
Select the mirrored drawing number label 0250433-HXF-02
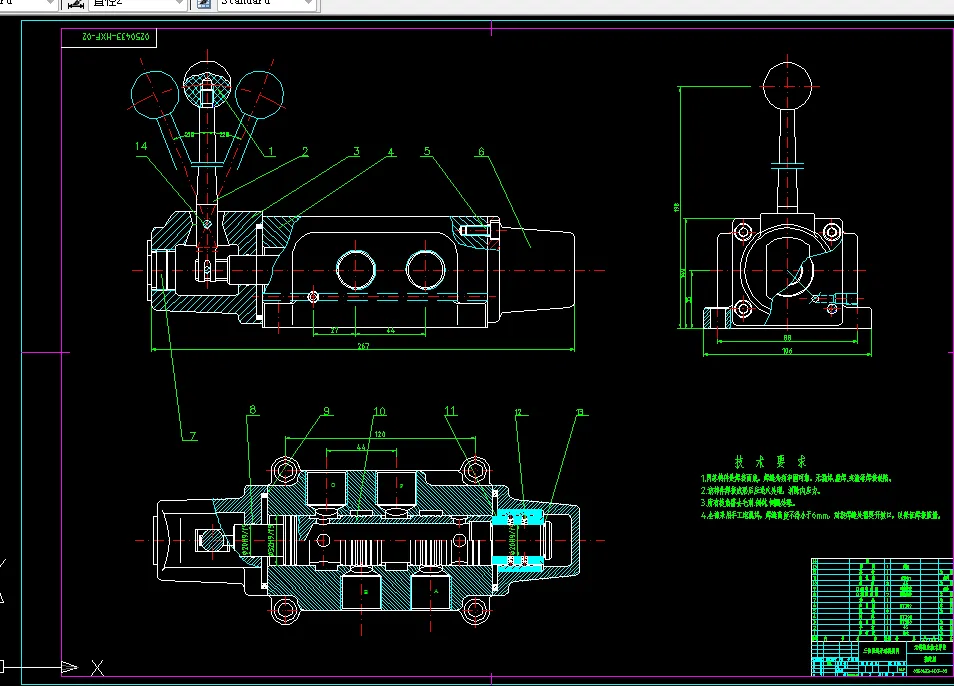[116, 37]
